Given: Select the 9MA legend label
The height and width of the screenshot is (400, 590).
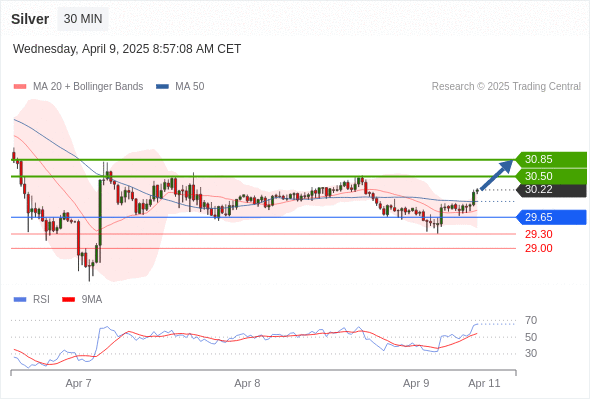Looking at the screenshot, I should (x=92, y=300).
